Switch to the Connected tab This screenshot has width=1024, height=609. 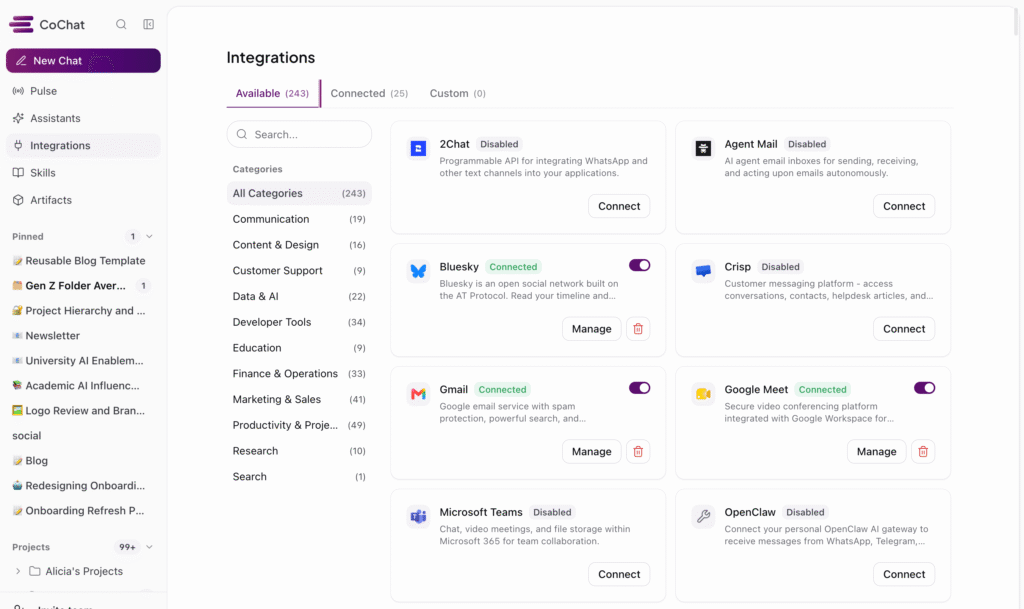tap(369, 93)
